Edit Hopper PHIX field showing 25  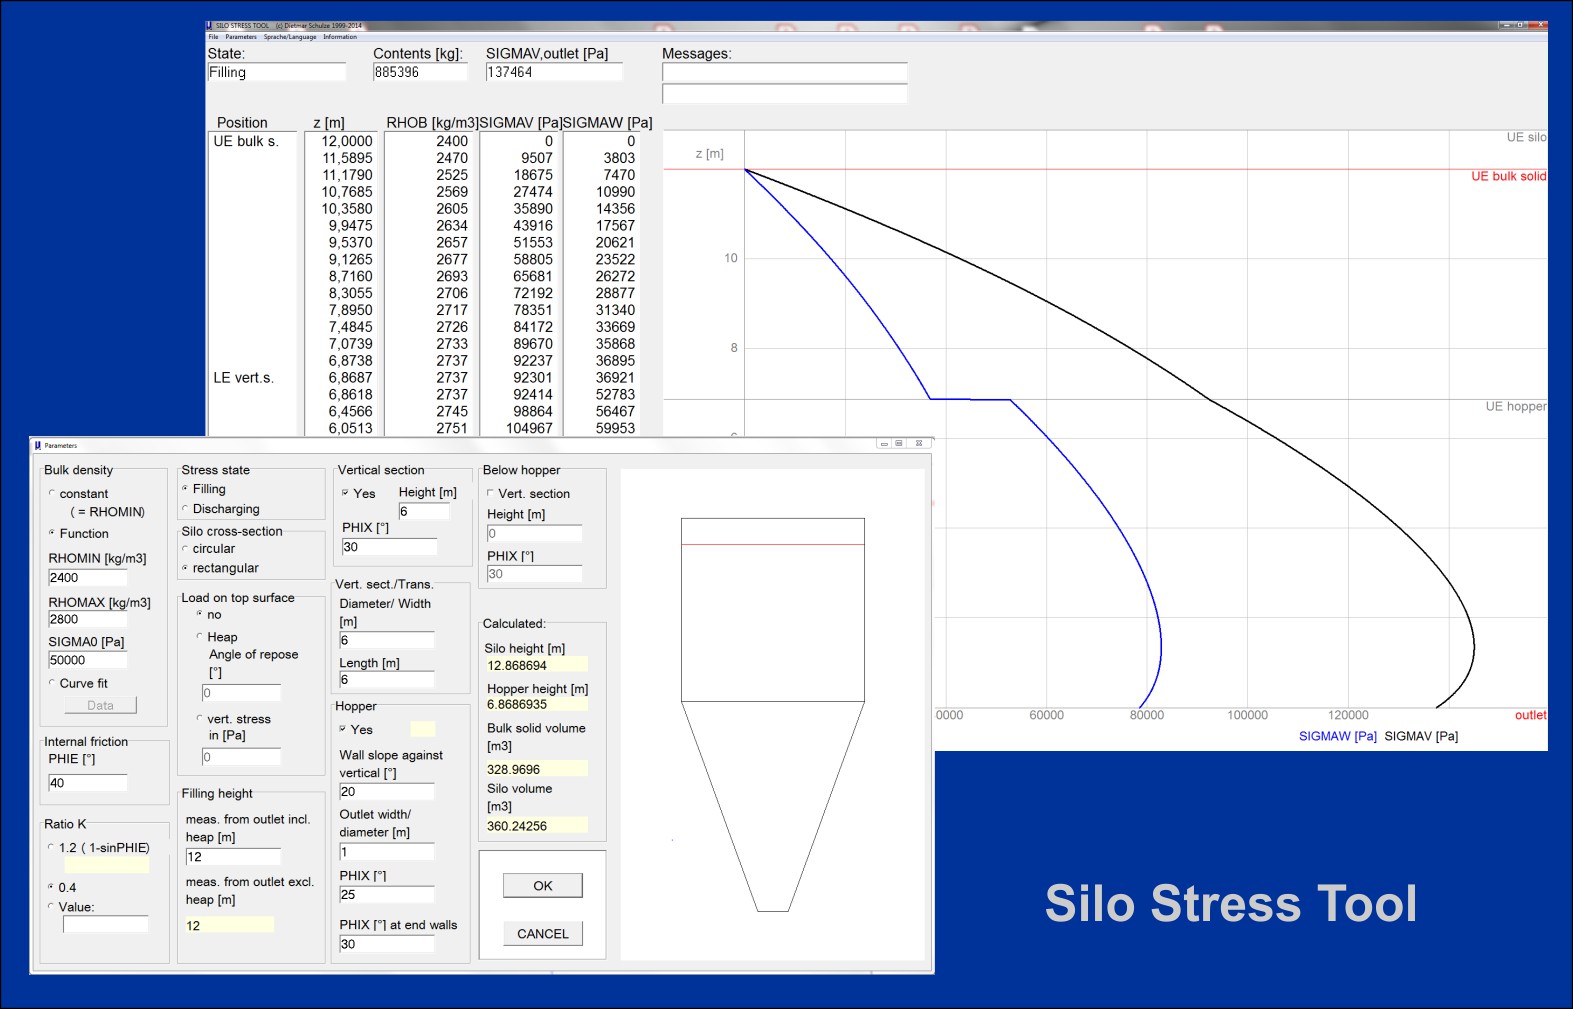[387, 895]
